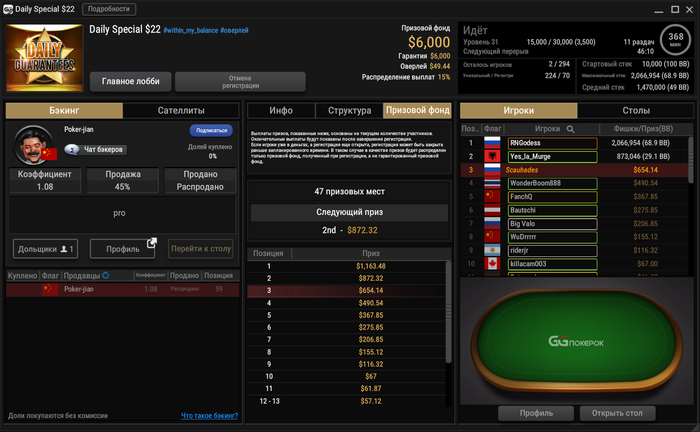Click the Russian flag beside RNGodess
Screen dimensions: 700x432
tap(492, 143)
